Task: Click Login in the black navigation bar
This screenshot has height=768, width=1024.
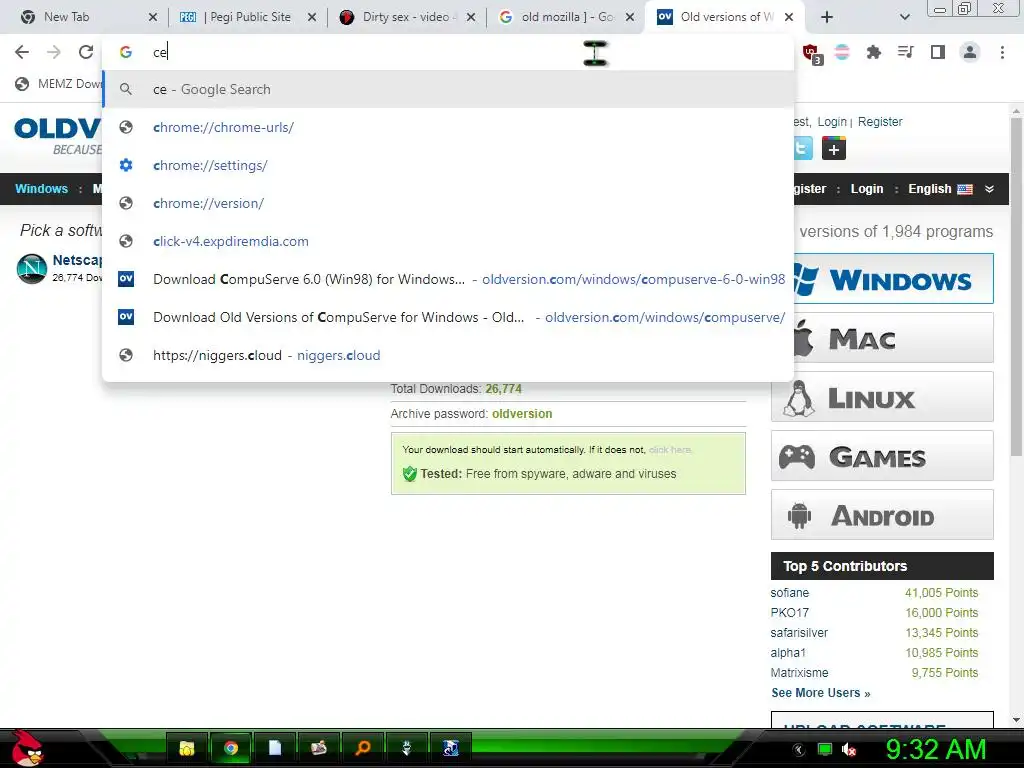Action: (867, 189)
